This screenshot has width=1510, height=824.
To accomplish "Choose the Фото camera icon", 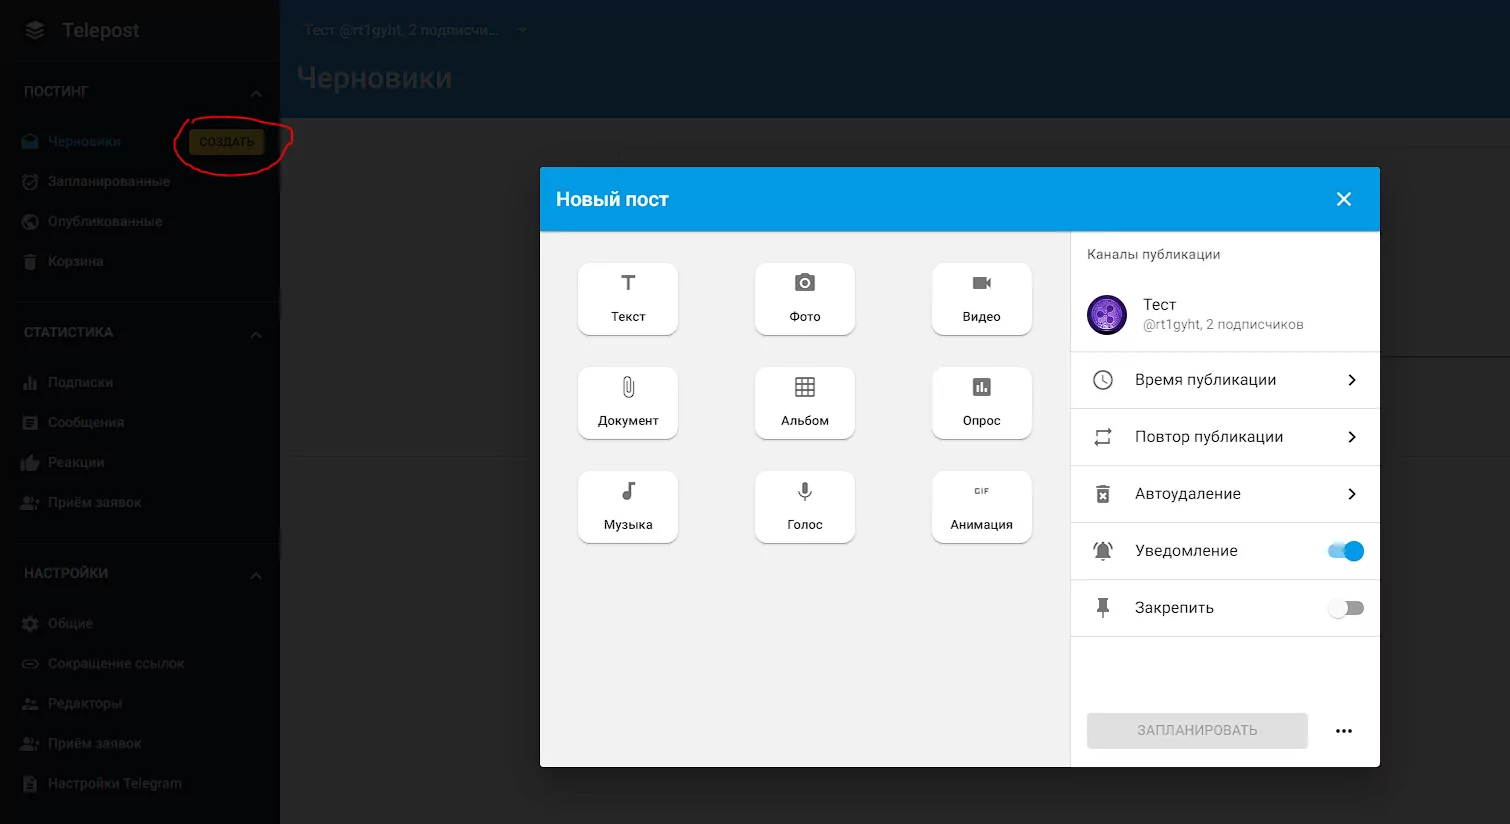I will [x=804, y=298].
